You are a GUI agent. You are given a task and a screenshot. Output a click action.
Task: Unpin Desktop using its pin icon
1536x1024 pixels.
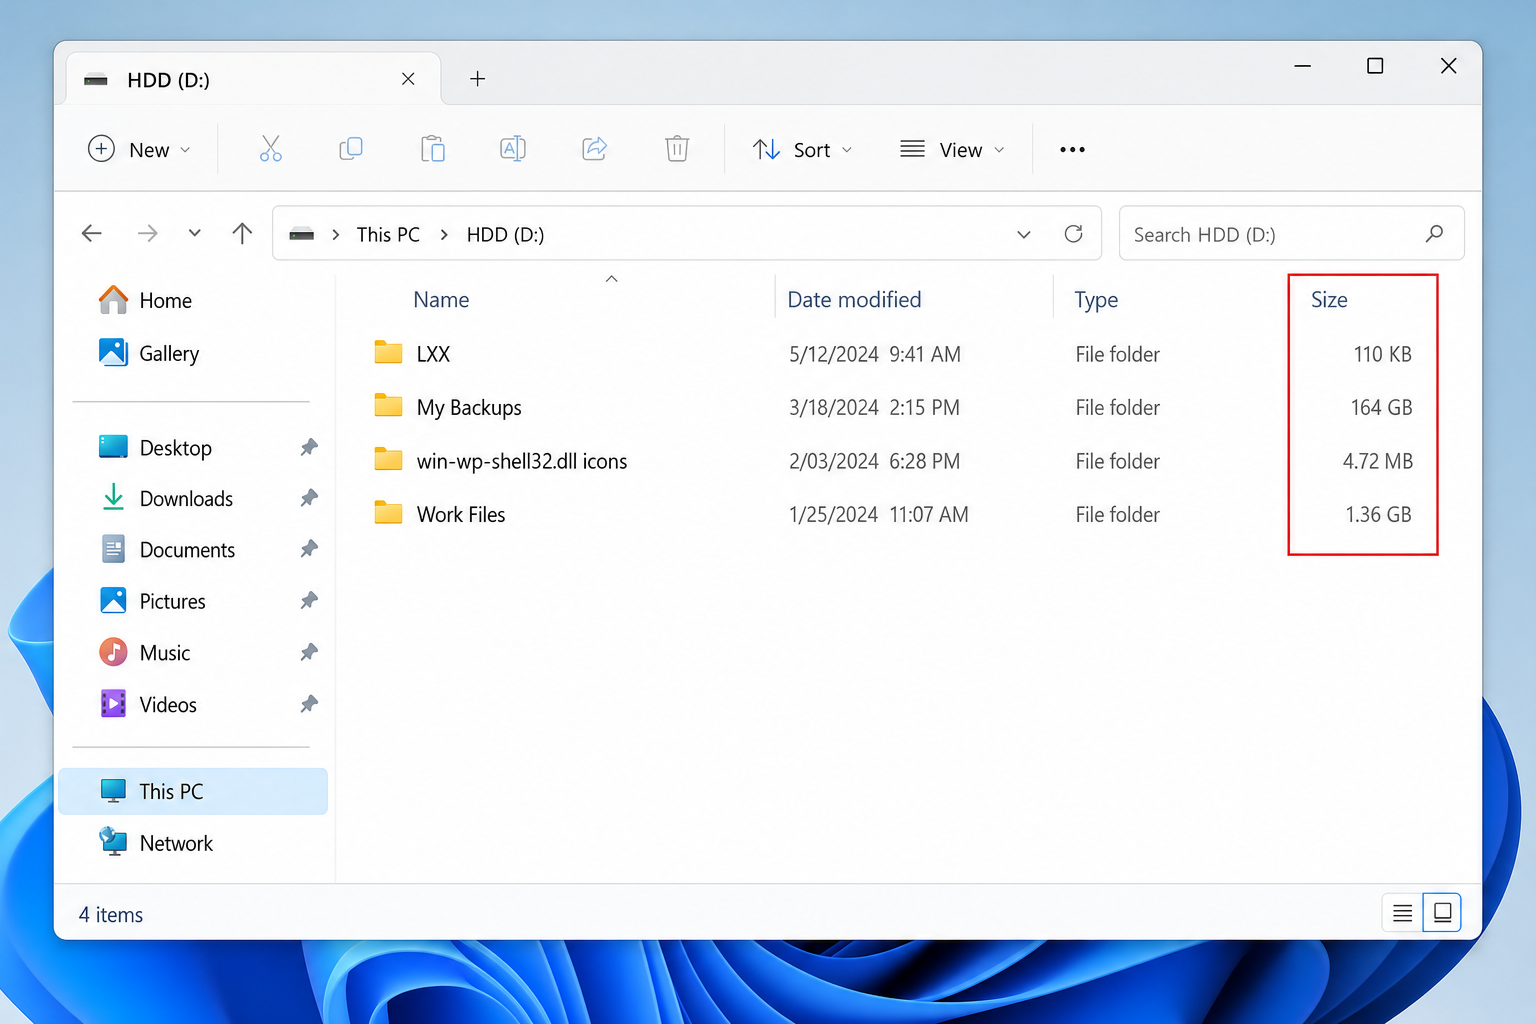coord(309,447)
